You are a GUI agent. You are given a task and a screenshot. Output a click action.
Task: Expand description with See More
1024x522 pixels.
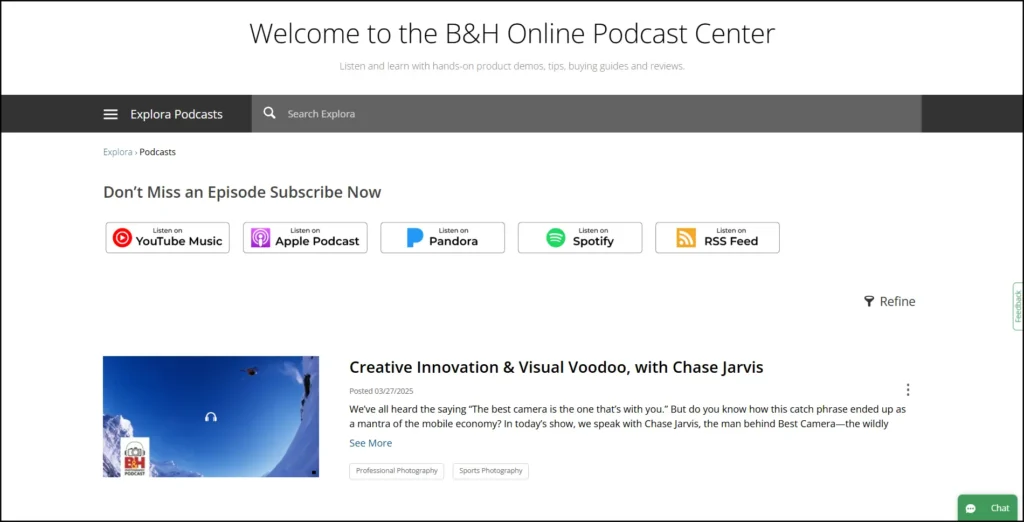(x=371, y=443)
